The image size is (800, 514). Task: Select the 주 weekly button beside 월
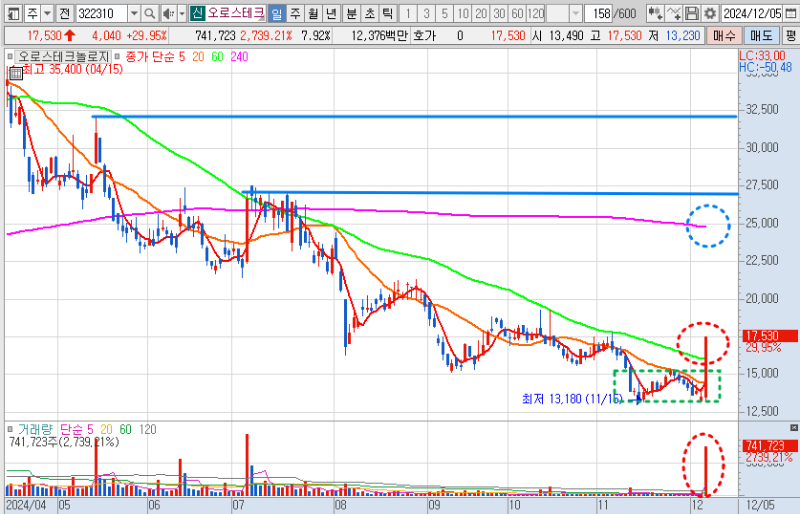(x=295, y=13)
